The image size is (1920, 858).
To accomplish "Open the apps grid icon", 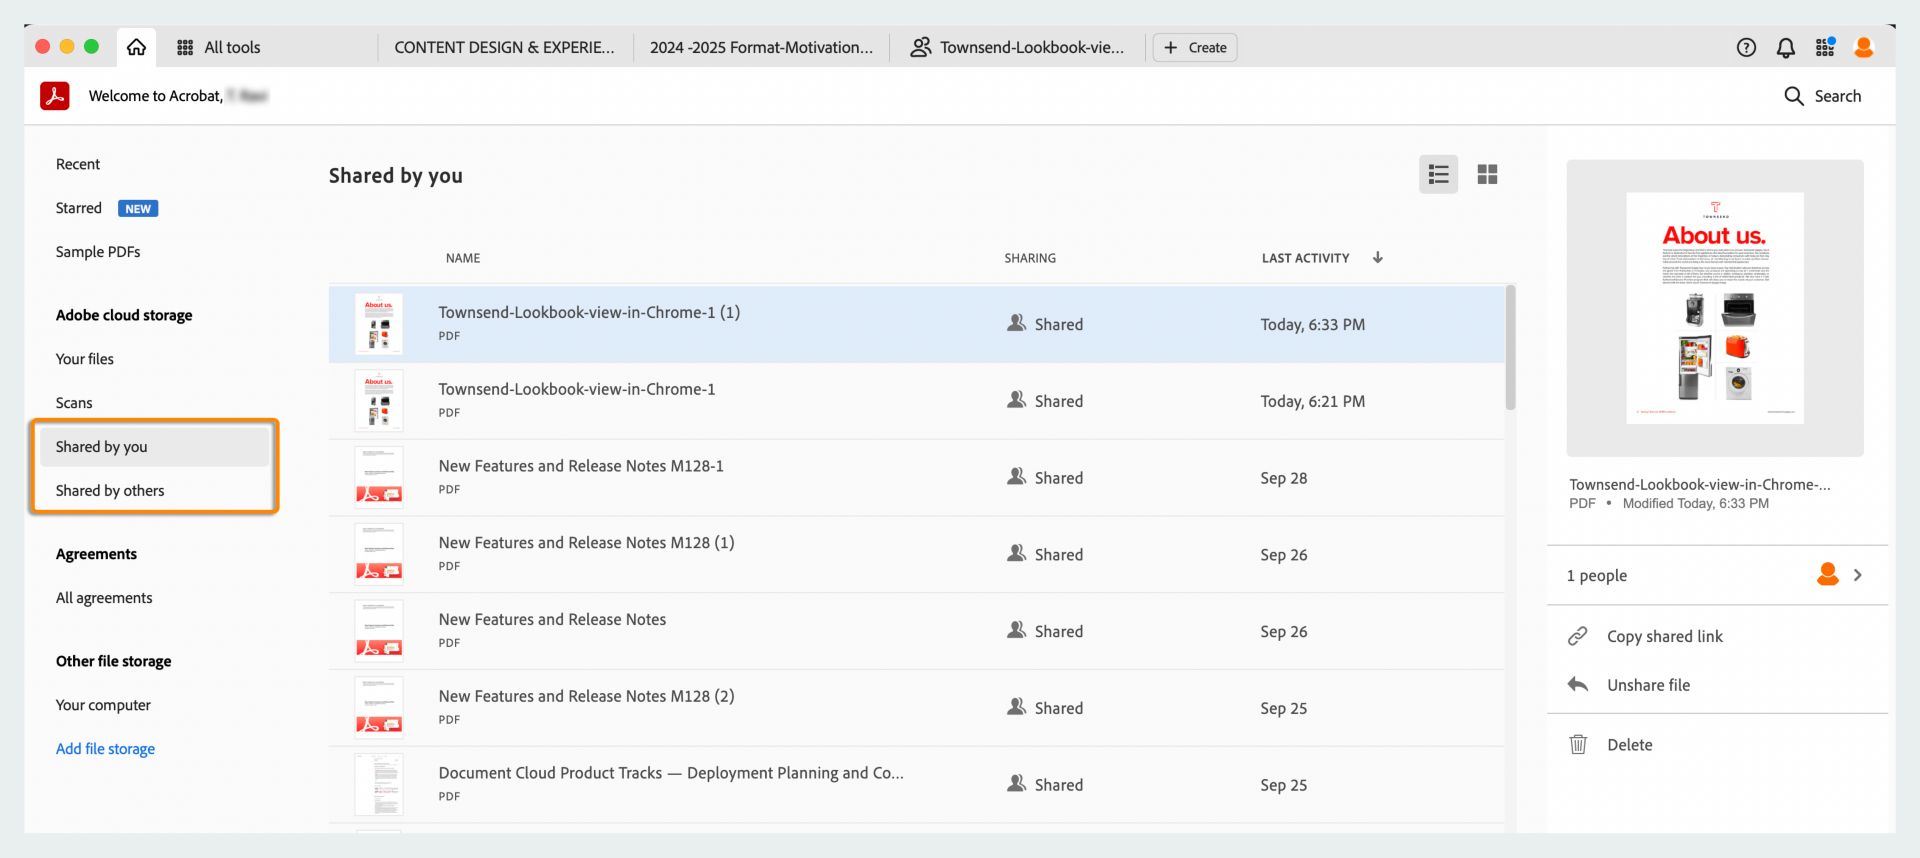I will click(x=1825, y=47).
